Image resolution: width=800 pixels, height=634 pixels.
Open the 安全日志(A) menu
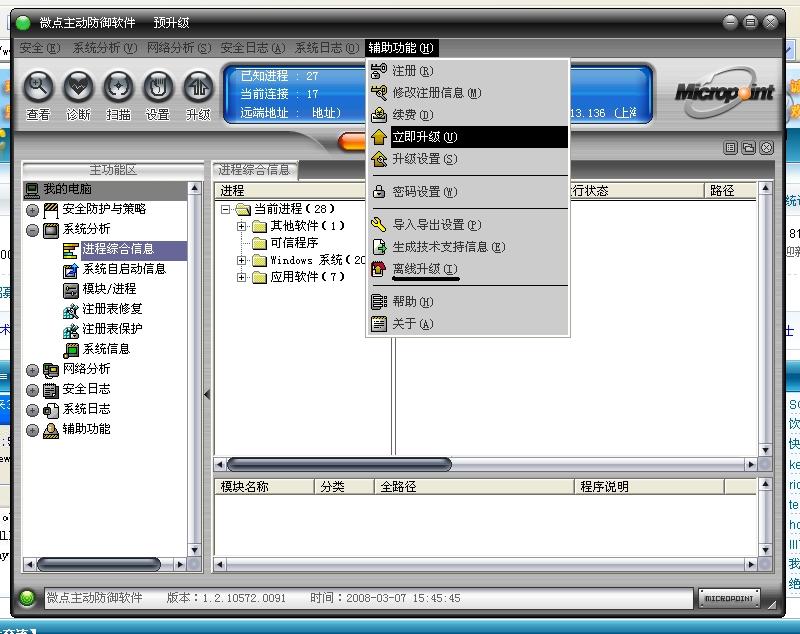(x=253, y=48)
